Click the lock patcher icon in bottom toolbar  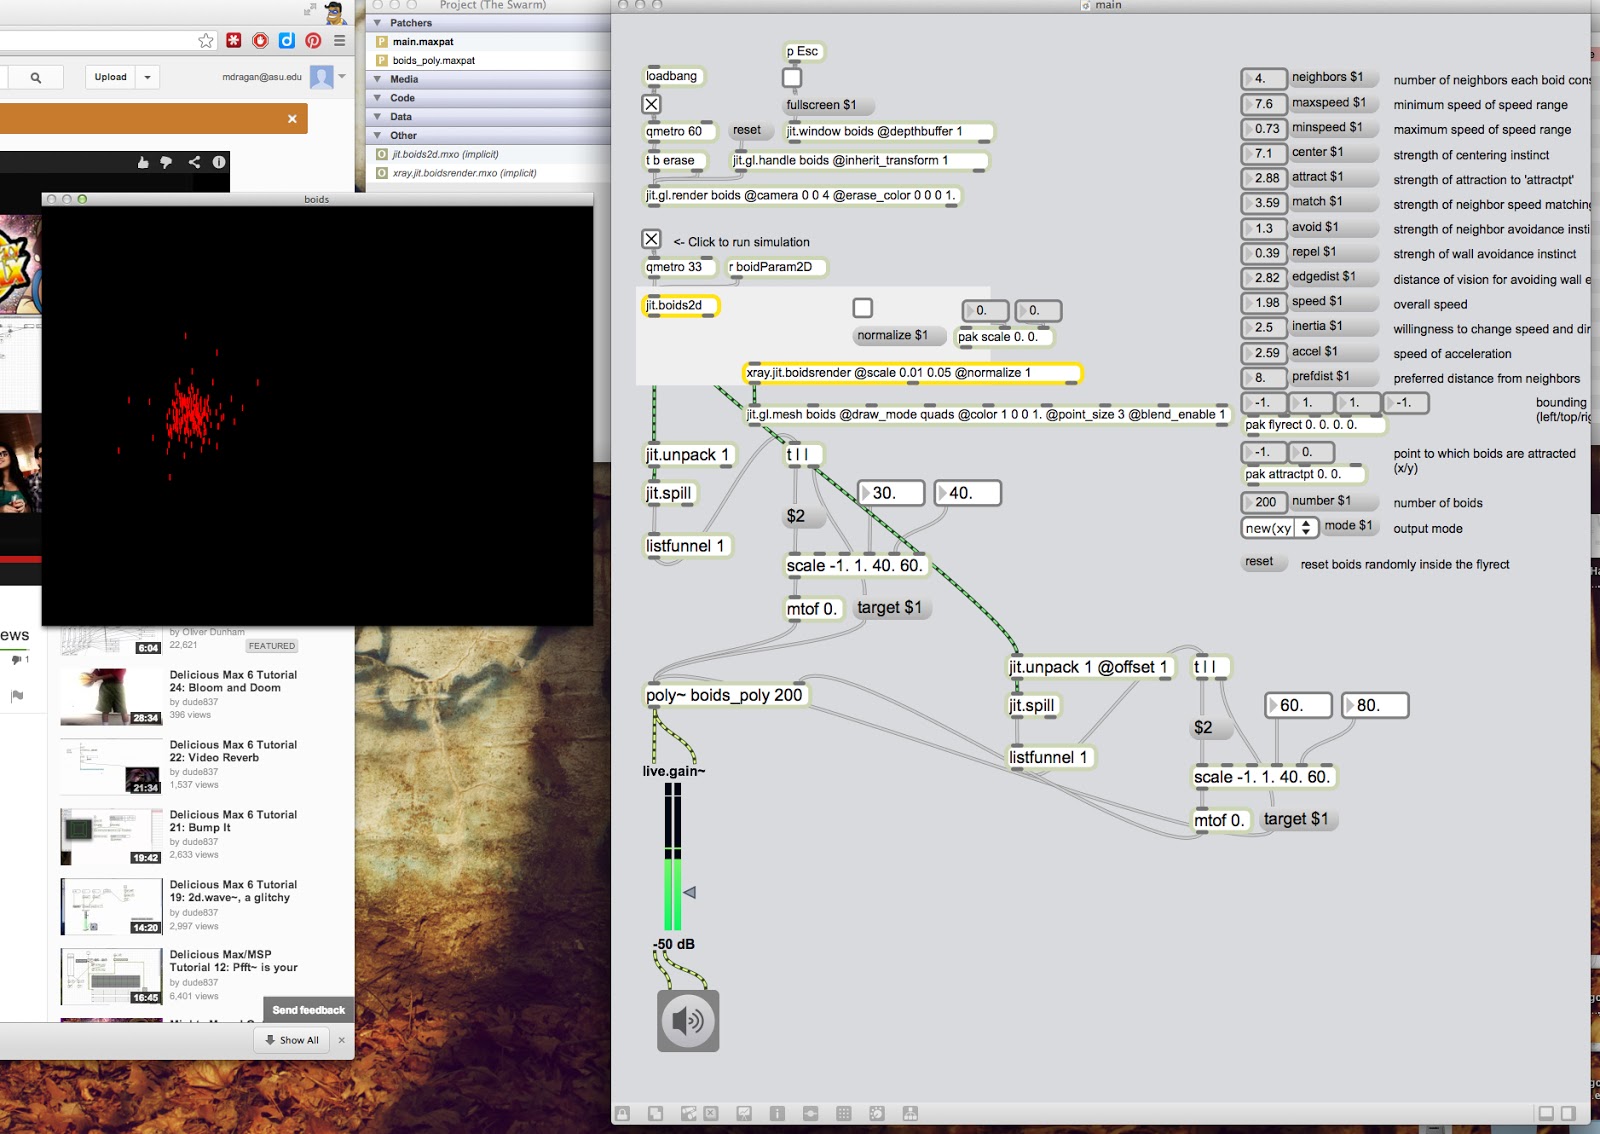pos(622,1113)
